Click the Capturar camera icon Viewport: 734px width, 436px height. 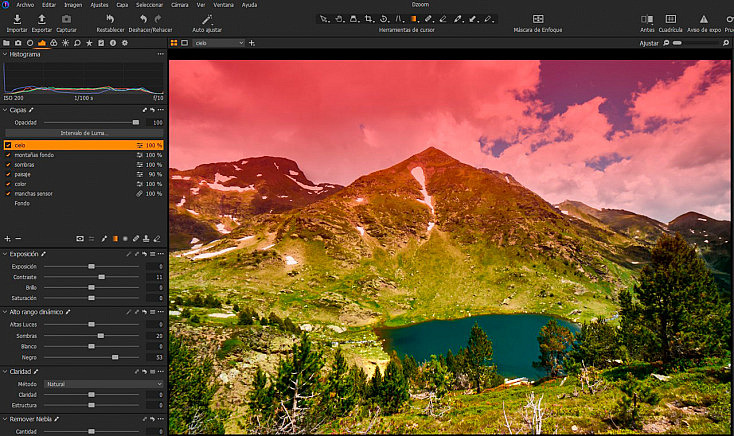click(x=66, y=19)
